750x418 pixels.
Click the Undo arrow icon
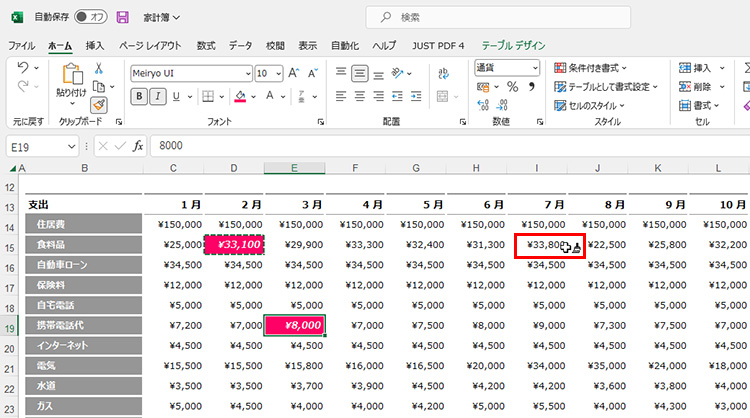point(24,68)
